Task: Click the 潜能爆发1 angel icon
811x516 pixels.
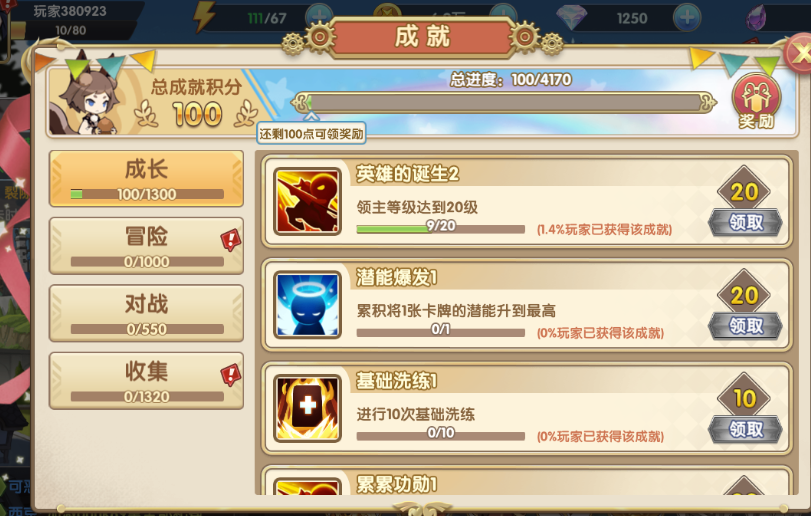Action: point(307,305)
